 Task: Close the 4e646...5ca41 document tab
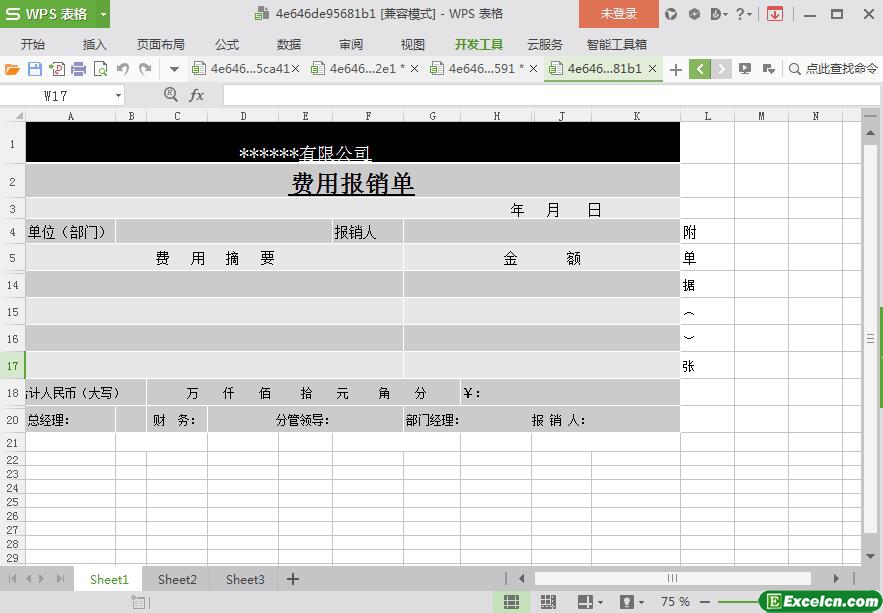tap(295, 69)
